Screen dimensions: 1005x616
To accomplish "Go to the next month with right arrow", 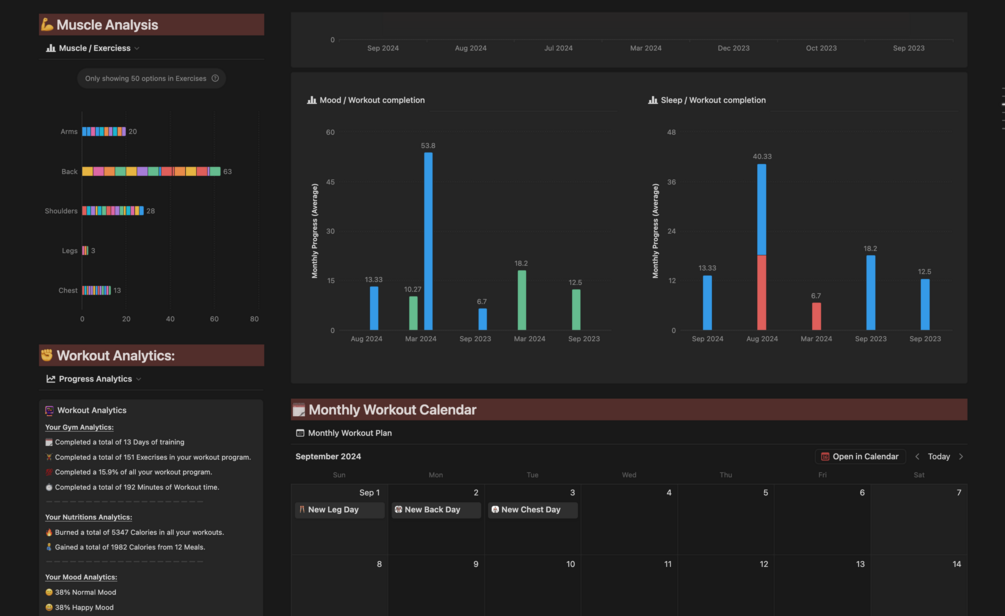I will point(961,456).
